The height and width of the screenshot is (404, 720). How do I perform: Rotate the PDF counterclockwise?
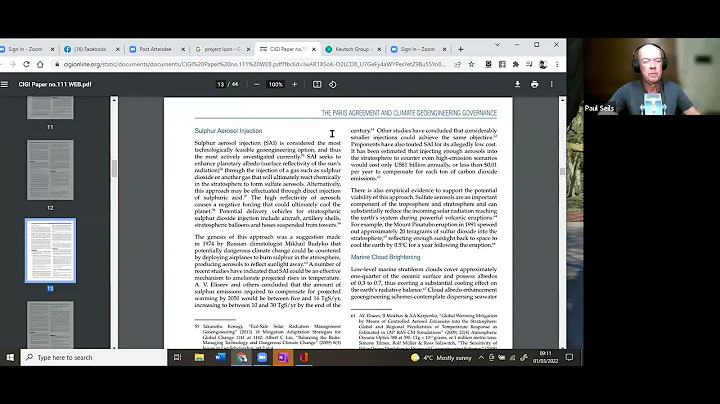click(x=332, y=84)
